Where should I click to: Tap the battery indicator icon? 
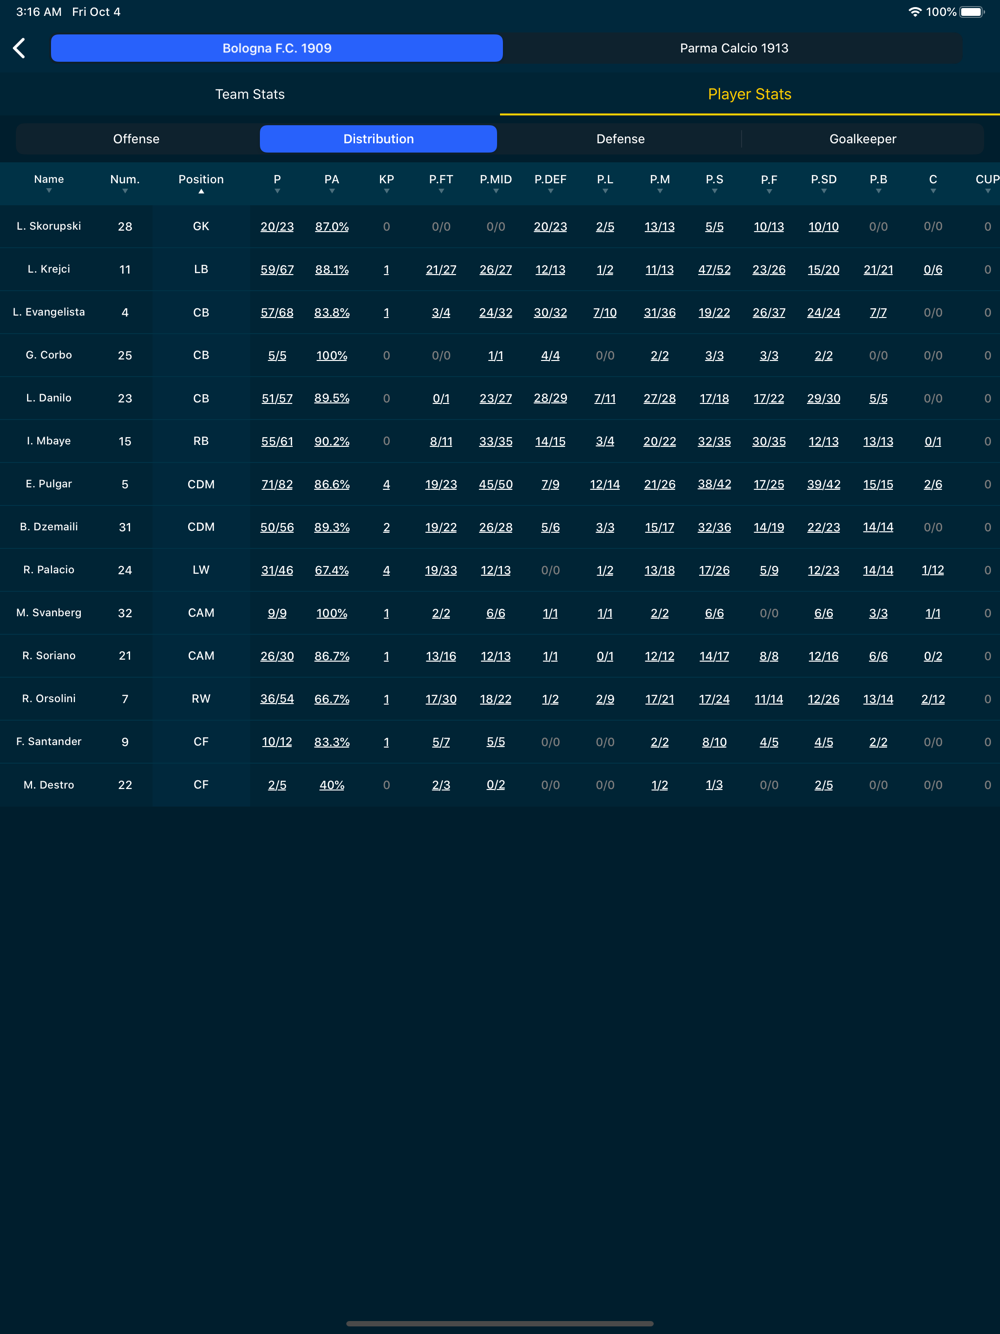972,12
